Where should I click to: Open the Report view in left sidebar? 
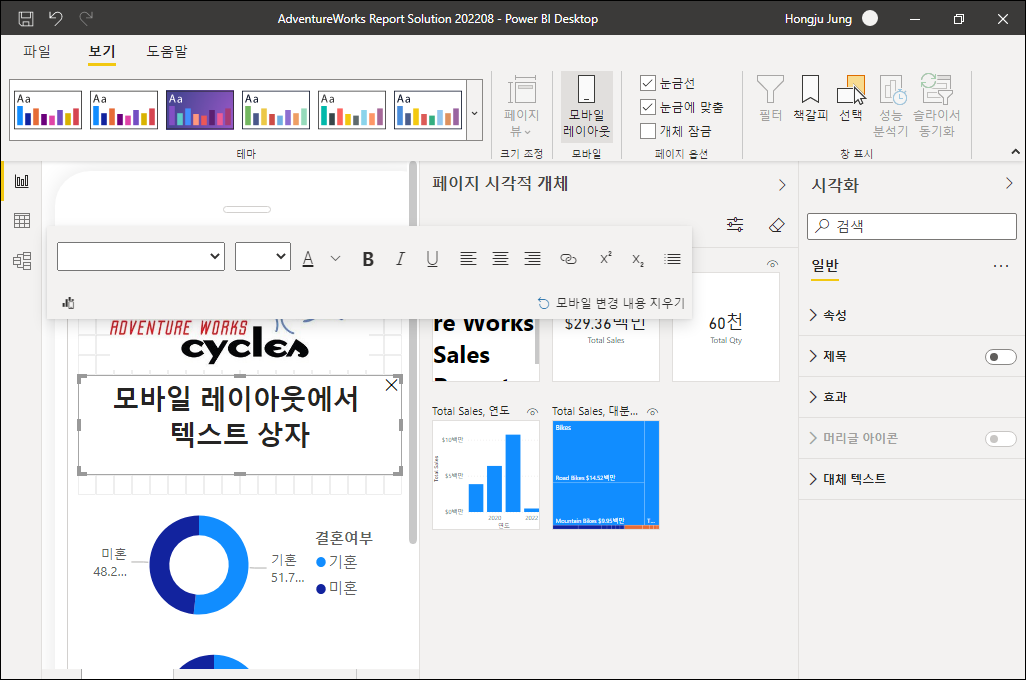pos(22,181)
